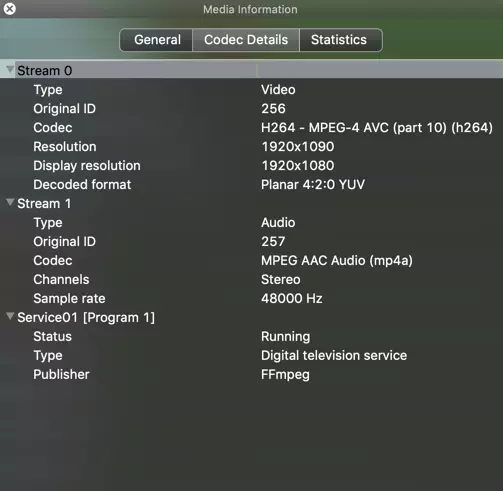Select Original ID value 256
Screen dimensions: 503x491
pos(273,109)
